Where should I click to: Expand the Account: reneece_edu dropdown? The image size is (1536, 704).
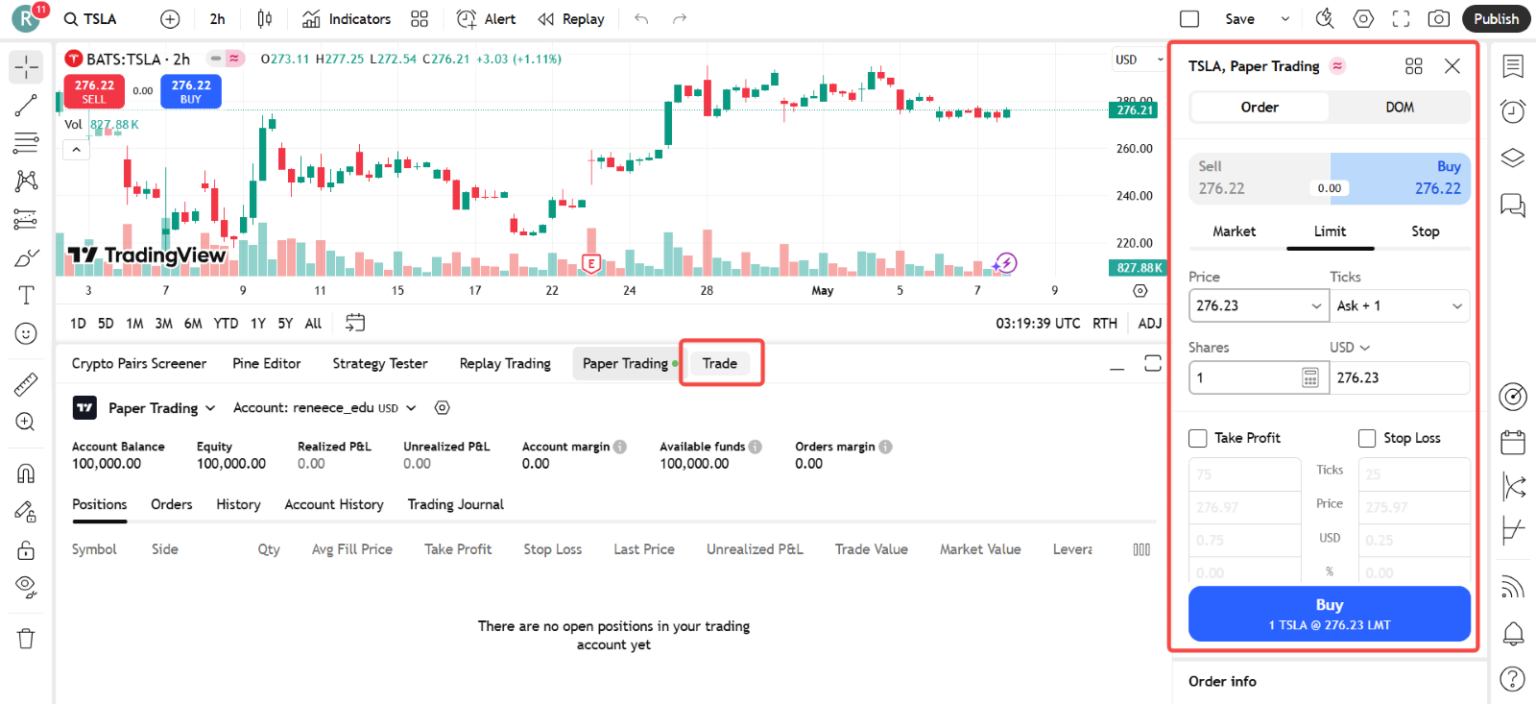pyautogui.click(x=322, y=407)
